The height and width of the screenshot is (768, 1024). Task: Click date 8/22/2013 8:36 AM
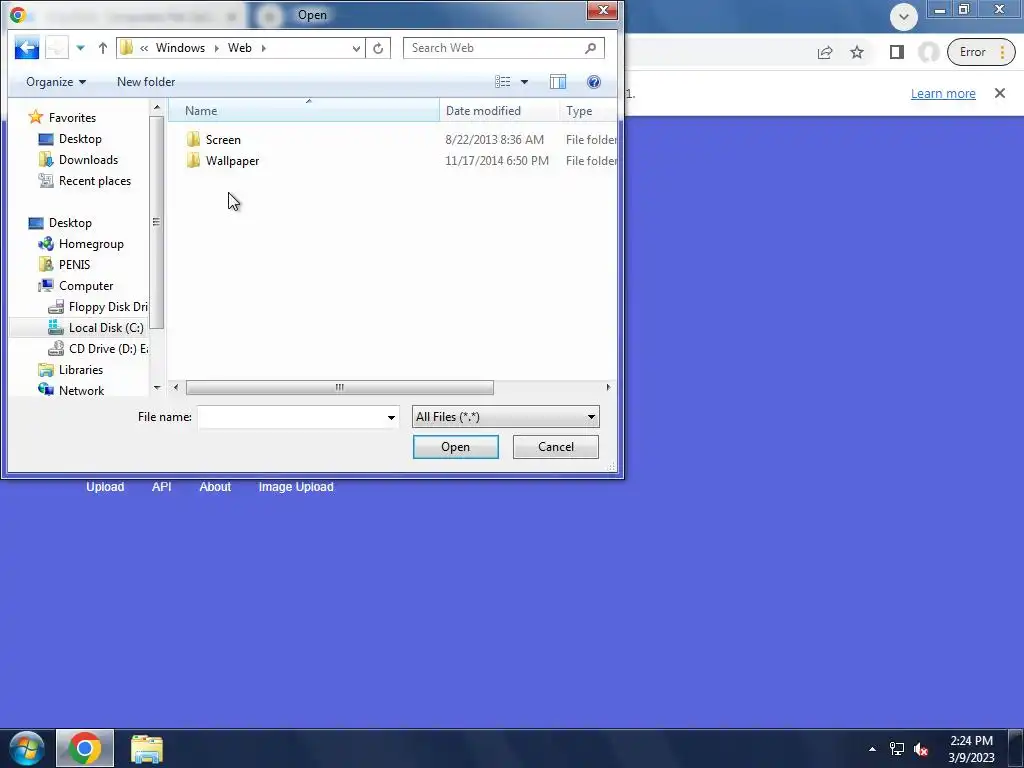click(x=494, y=140)
